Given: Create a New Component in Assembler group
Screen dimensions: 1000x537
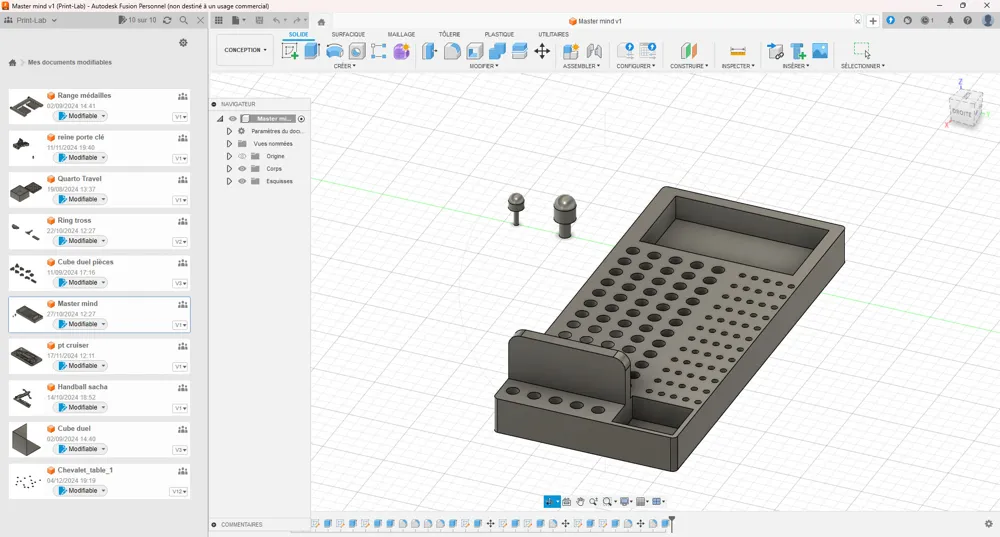Looking at the screenshot, I should coord(571,51).
